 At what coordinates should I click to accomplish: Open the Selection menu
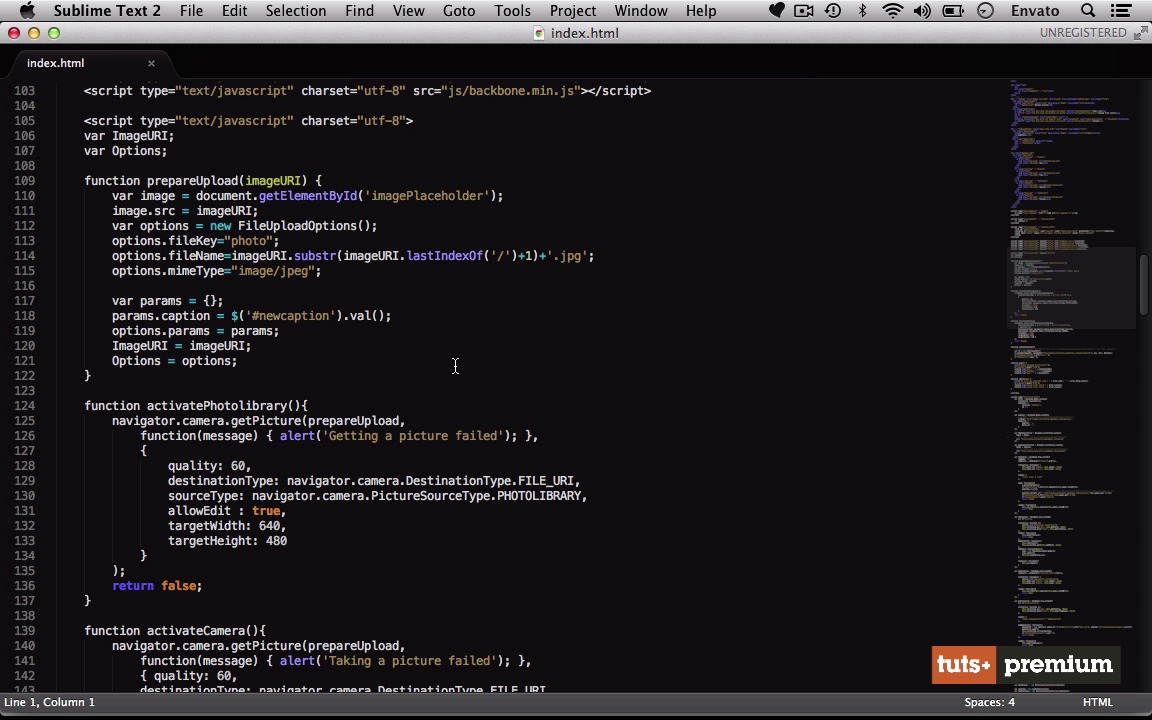point(295,10)
